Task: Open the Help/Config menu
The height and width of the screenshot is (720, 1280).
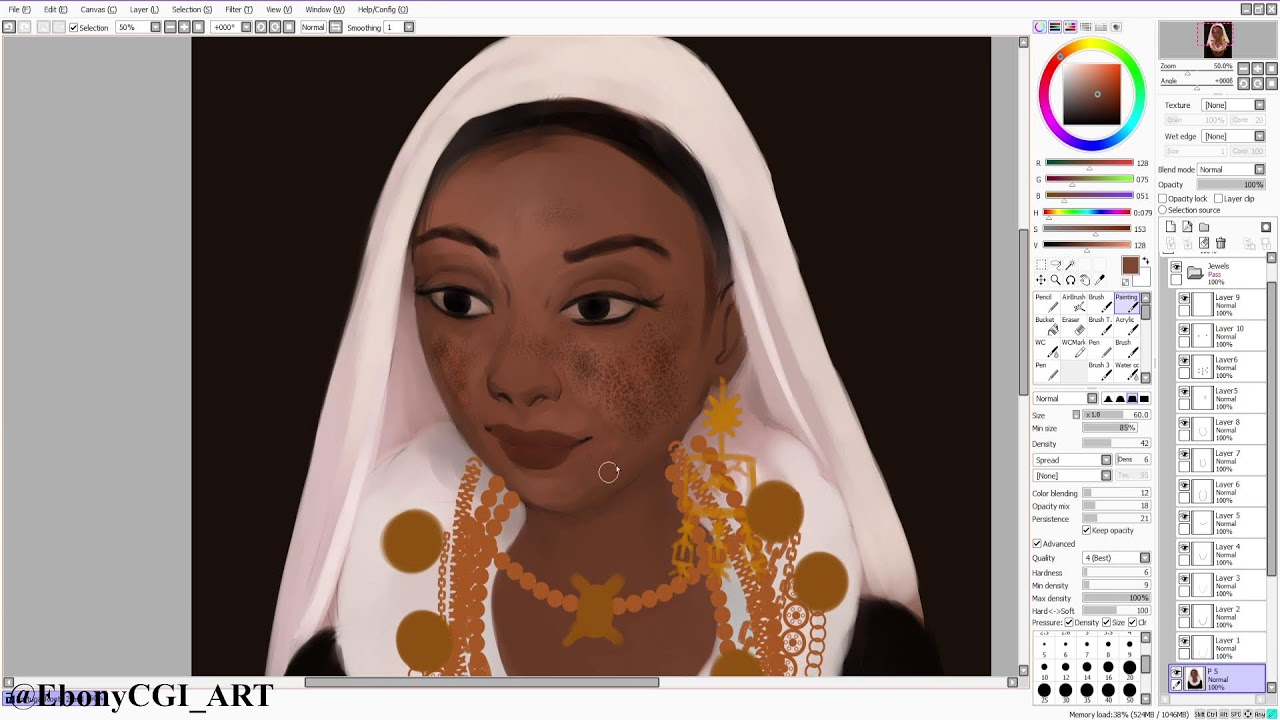Action: 383,9
